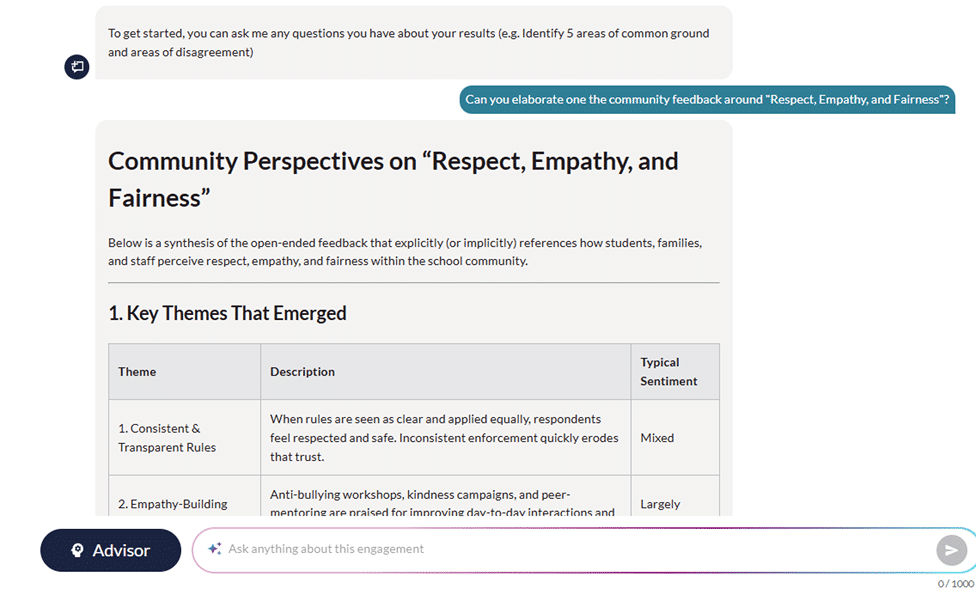Screen dimensions: 976x598
Task: Click the sparkle icon in the ask box
Action: [x=214, y=549]
